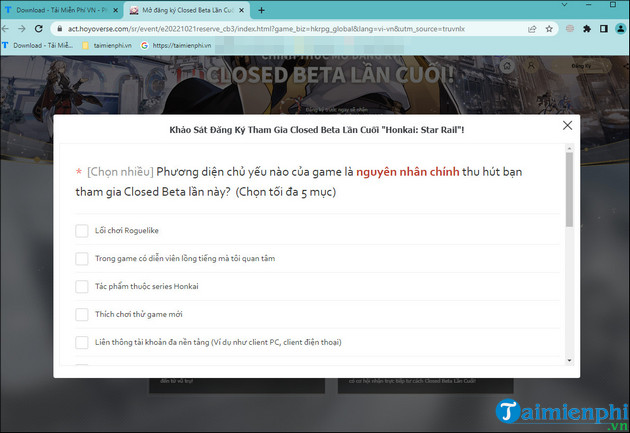Reload the page with the refresh icon
630x433 pixels.
coord(39,29)
